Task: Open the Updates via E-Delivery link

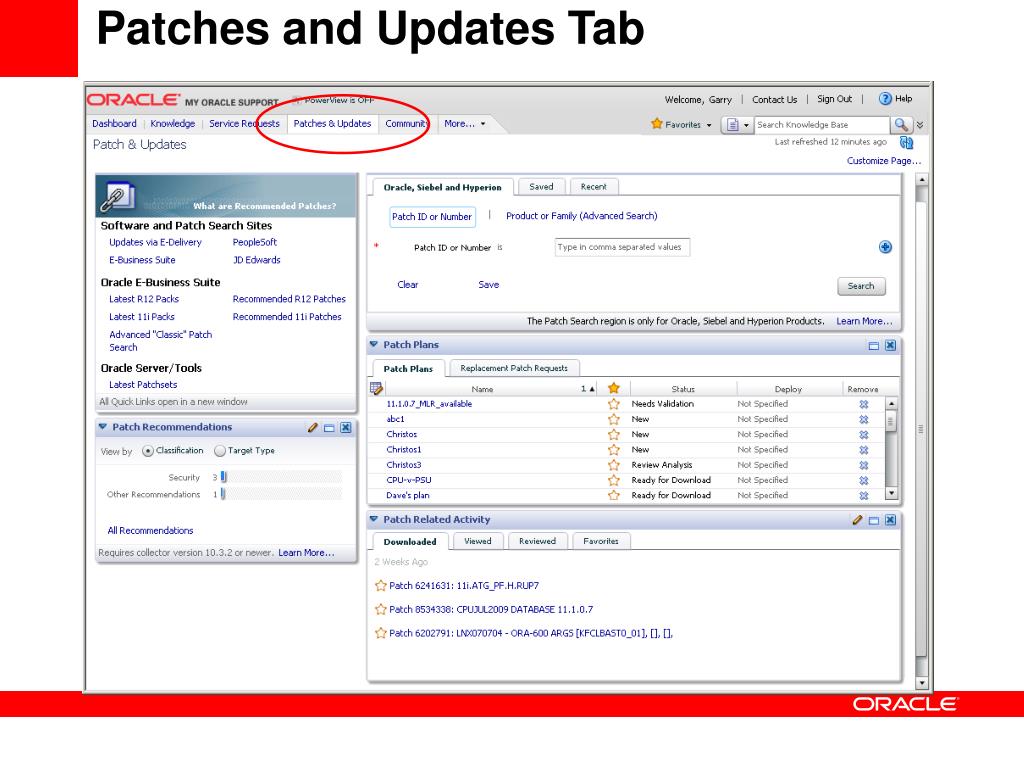Action: 155,242
